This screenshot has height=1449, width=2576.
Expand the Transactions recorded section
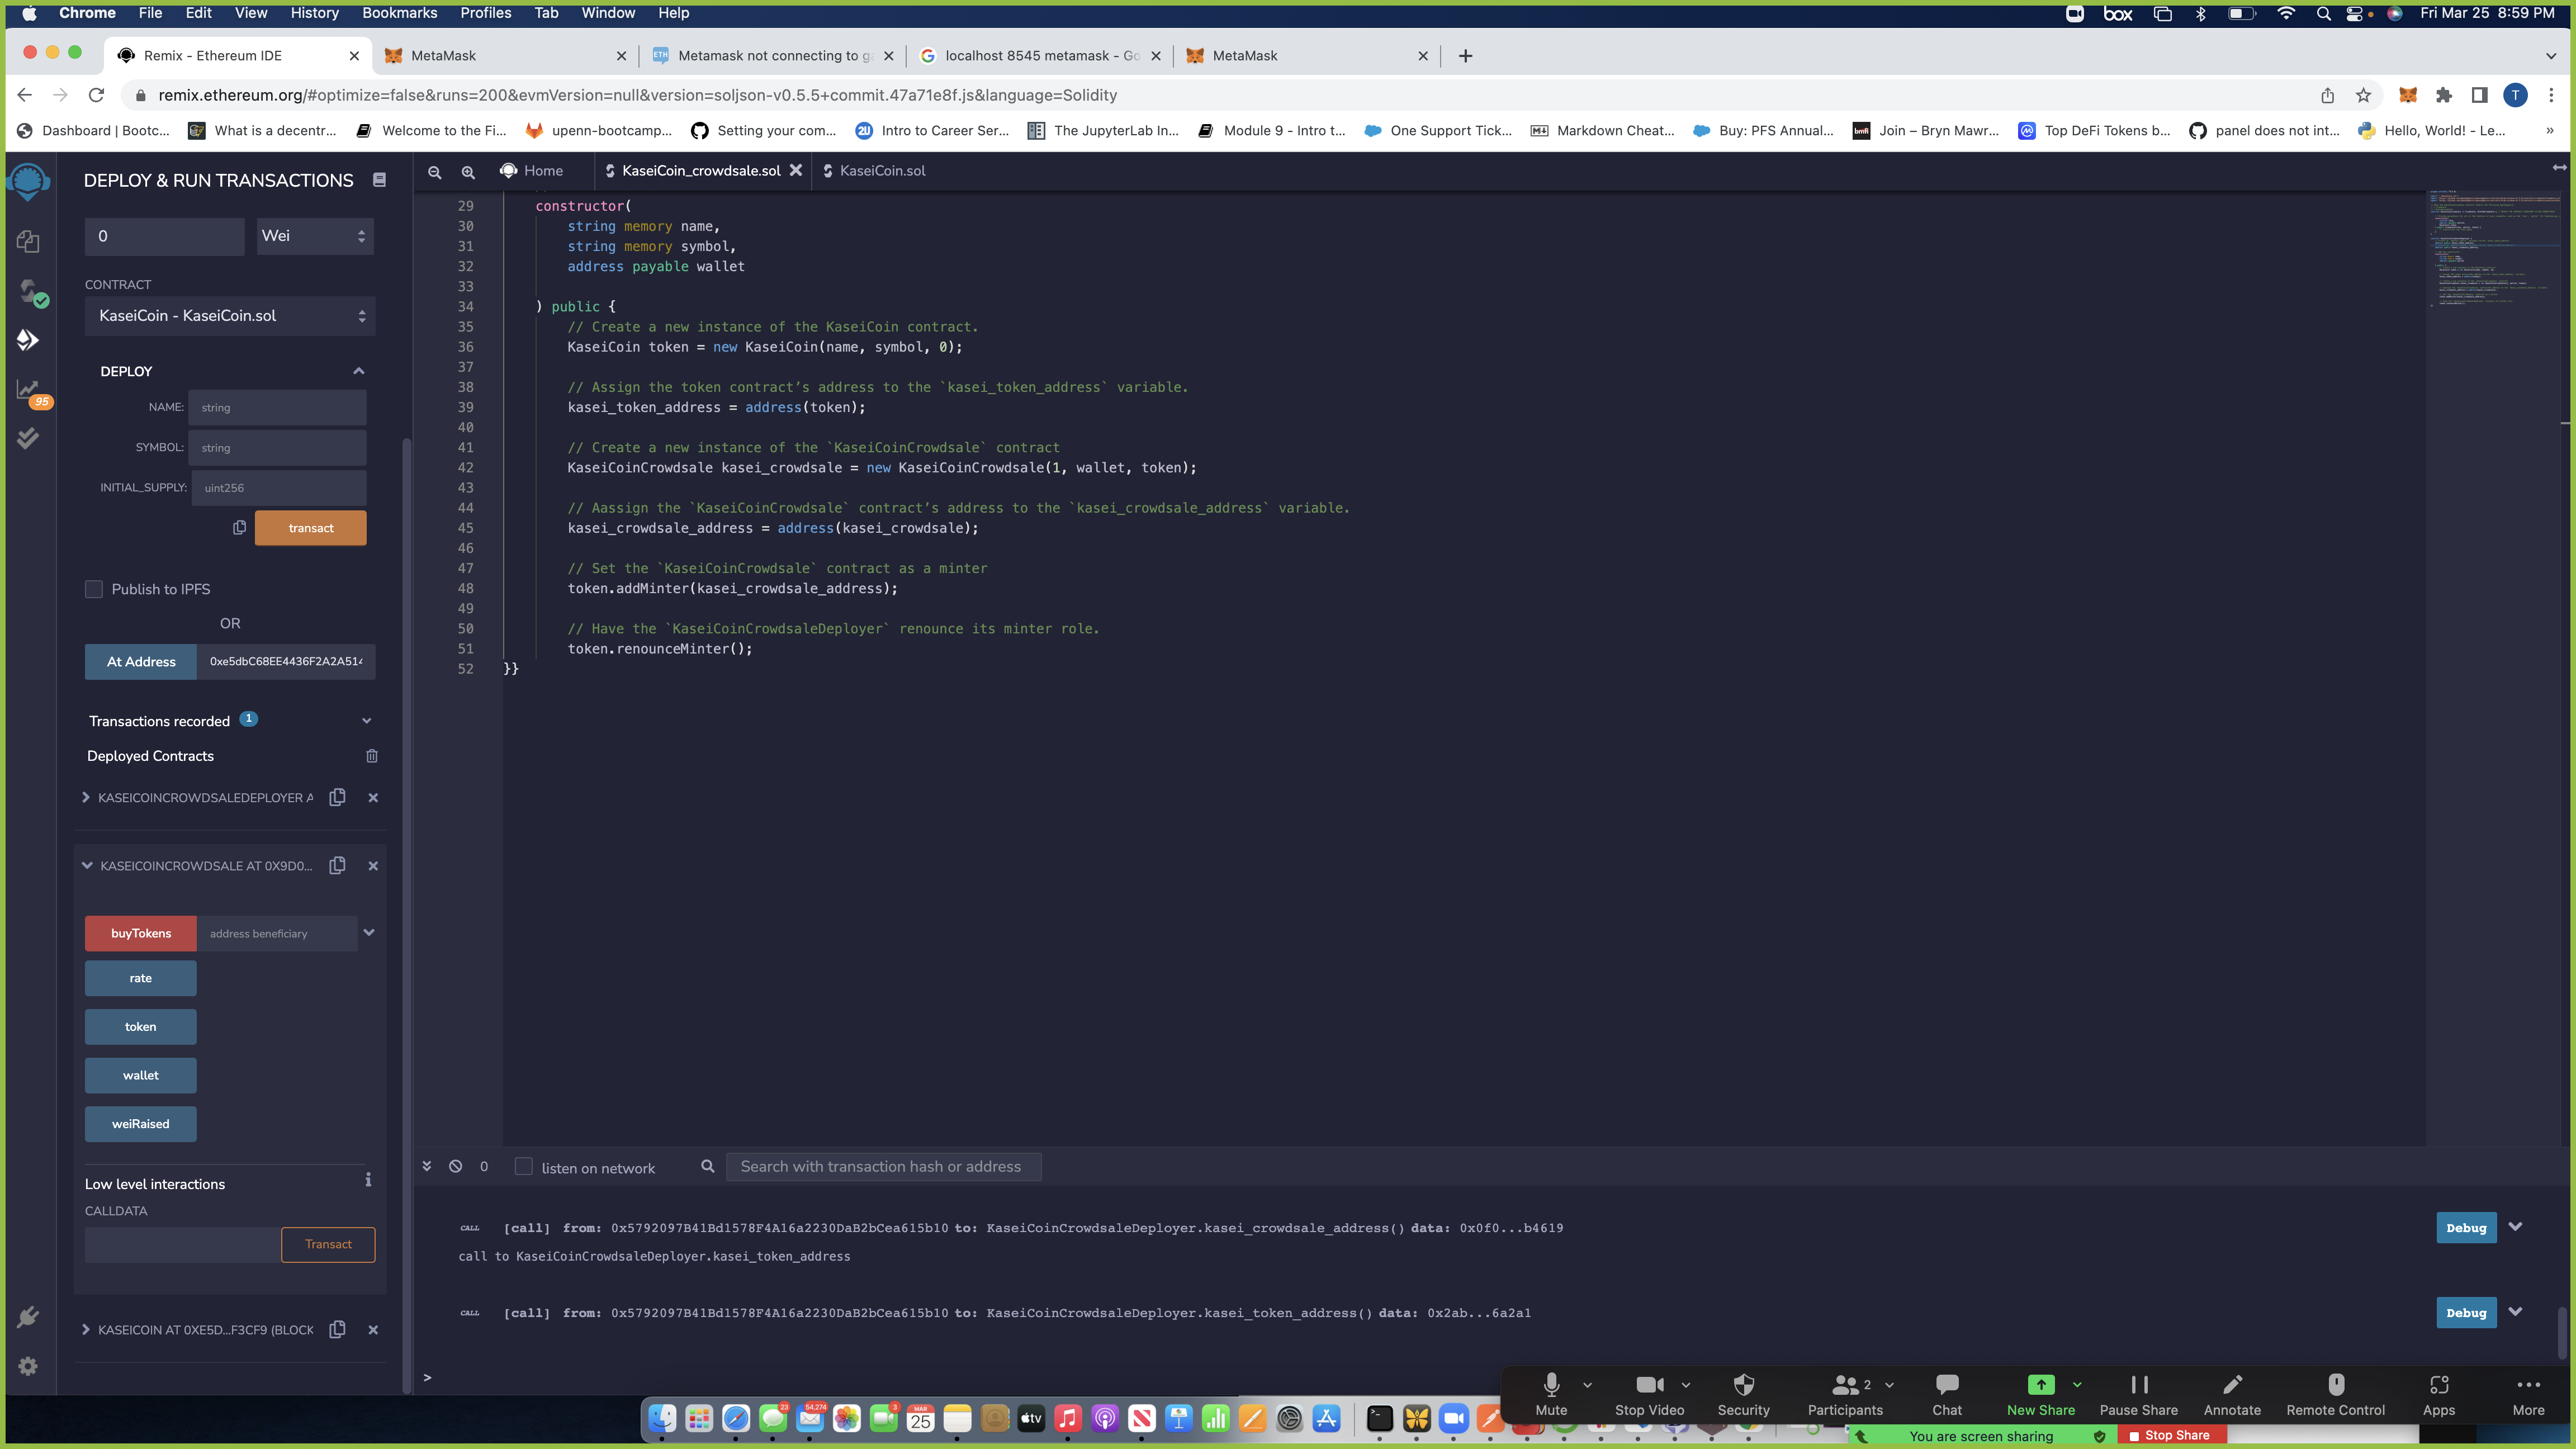tap(366, 721)
